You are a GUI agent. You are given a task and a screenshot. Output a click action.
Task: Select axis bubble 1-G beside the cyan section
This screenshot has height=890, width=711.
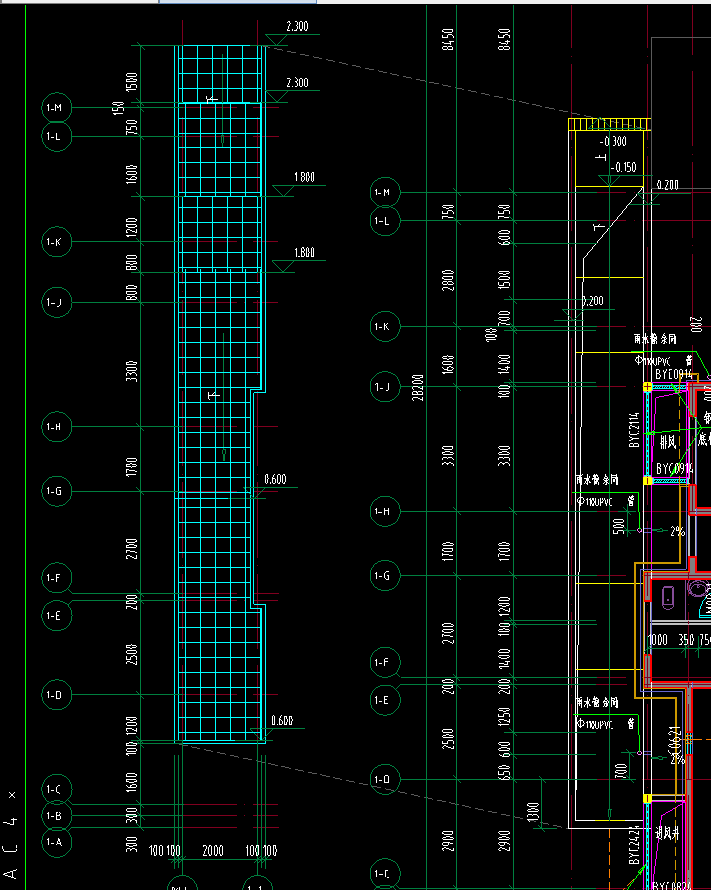pos(56,491)
